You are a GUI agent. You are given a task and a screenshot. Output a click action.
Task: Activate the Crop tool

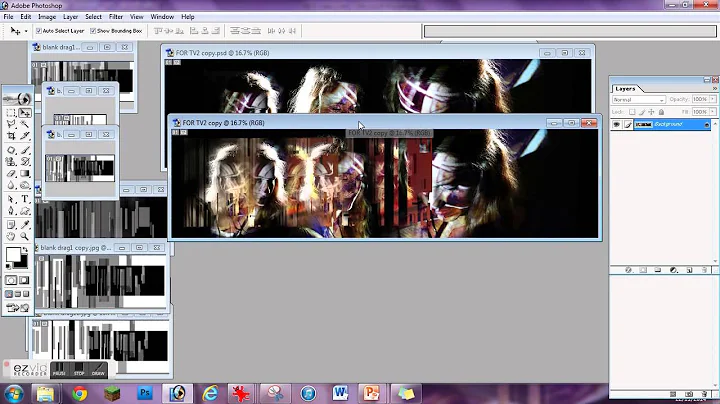pyautogui.click(x=11, y=136)
